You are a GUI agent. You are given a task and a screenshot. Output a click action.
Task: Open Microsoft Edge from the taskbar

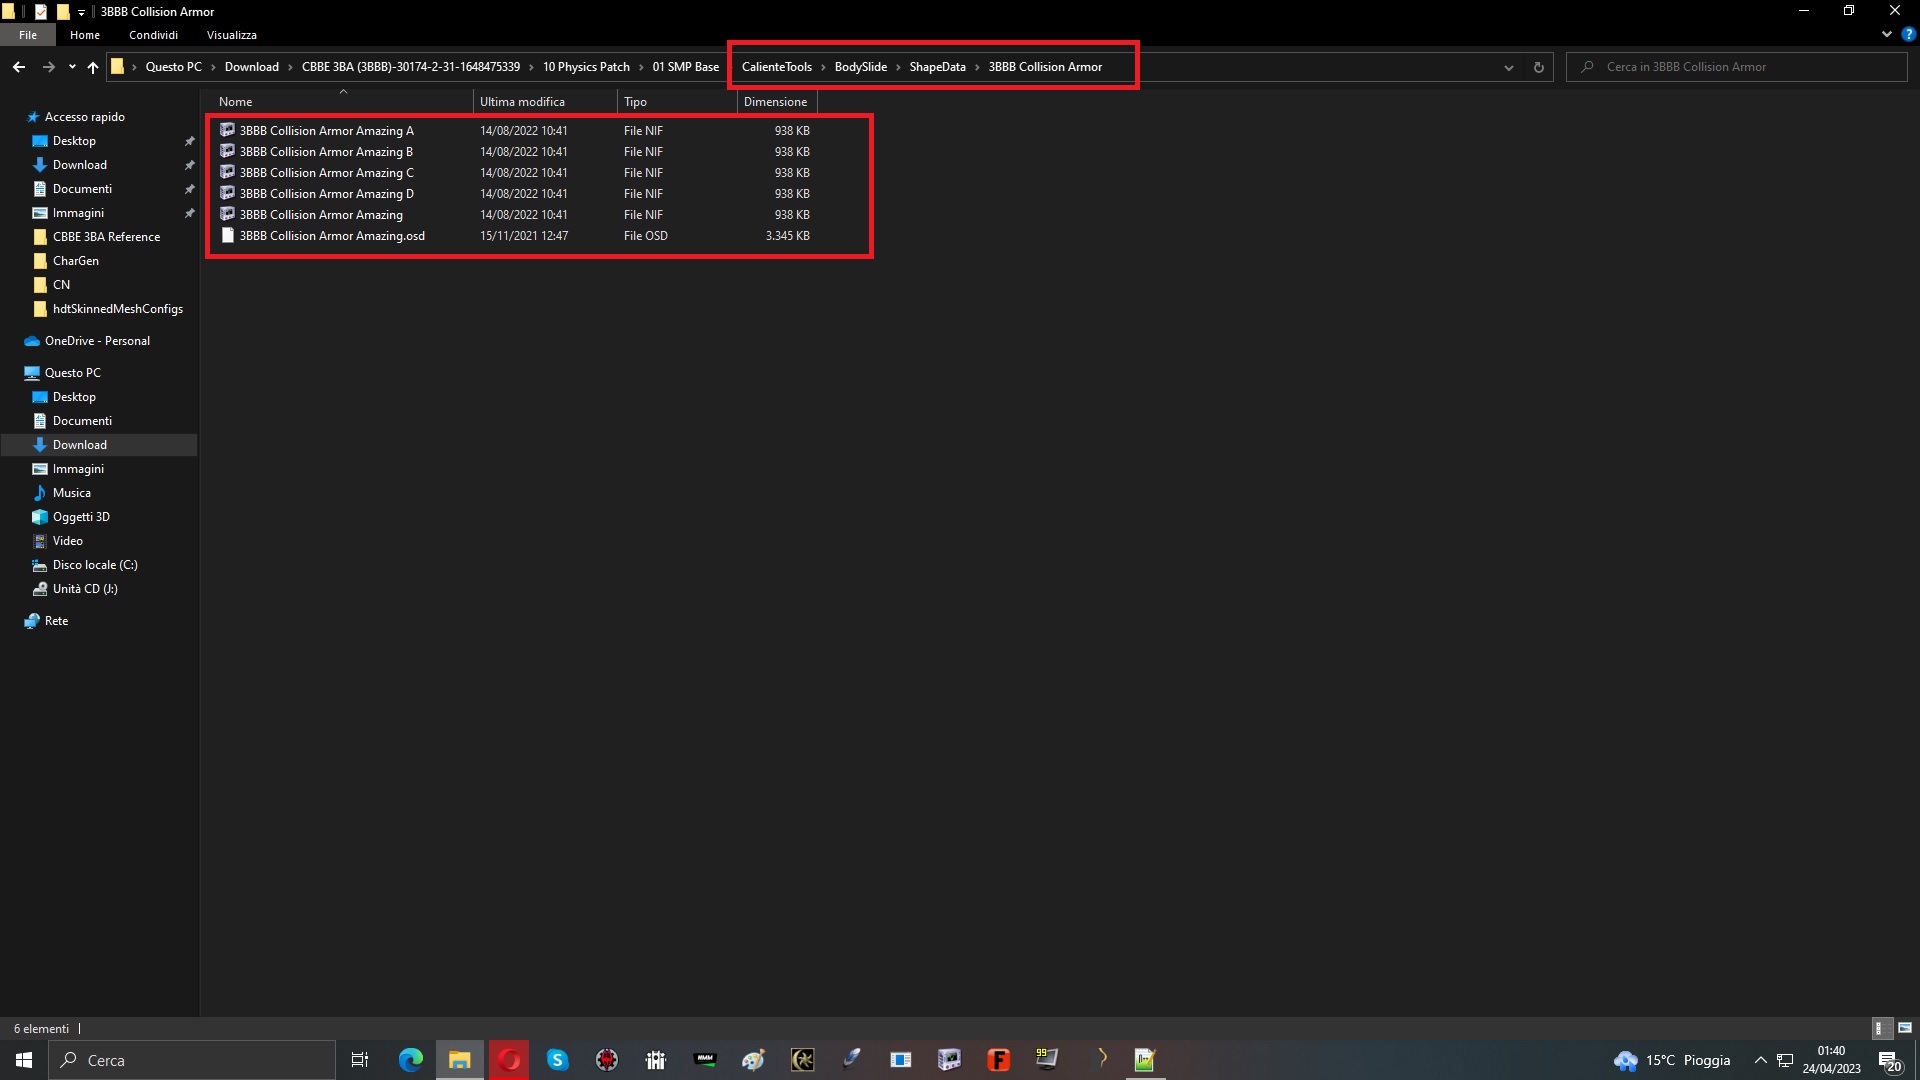[x=410, y=1060]
